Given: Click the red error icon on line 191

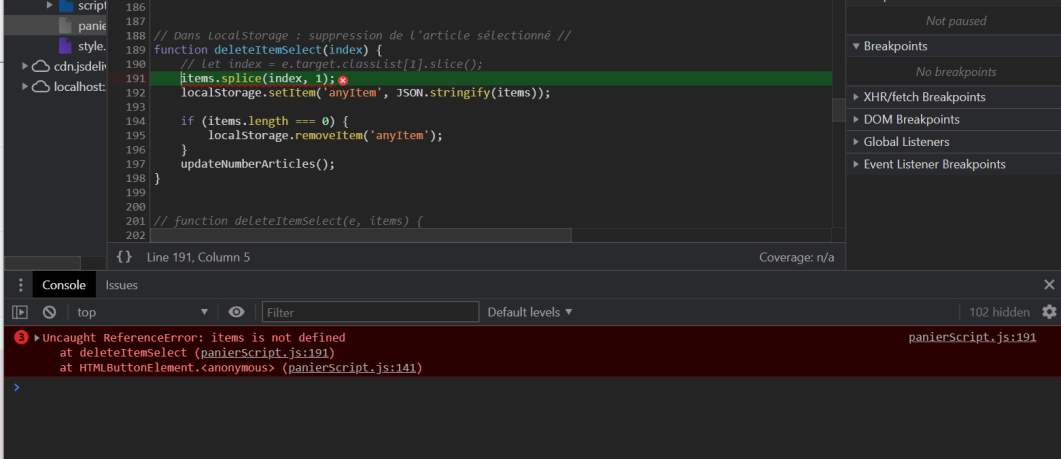Looking at the screenshot, I should pos(343,79).
